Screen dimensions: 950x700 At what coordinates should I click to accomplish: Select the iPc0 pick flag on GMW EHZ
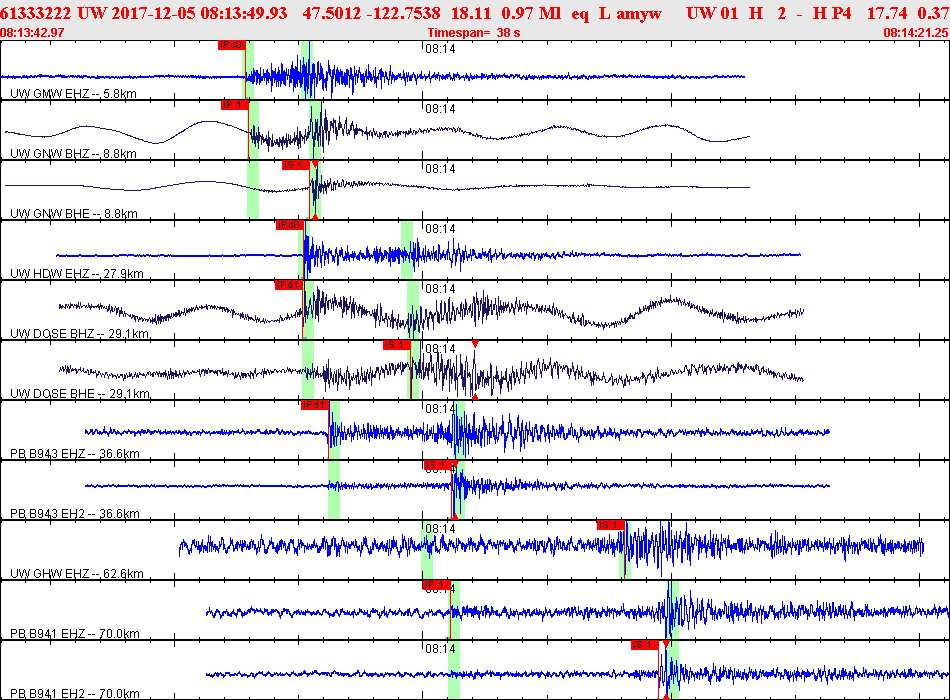231,45
